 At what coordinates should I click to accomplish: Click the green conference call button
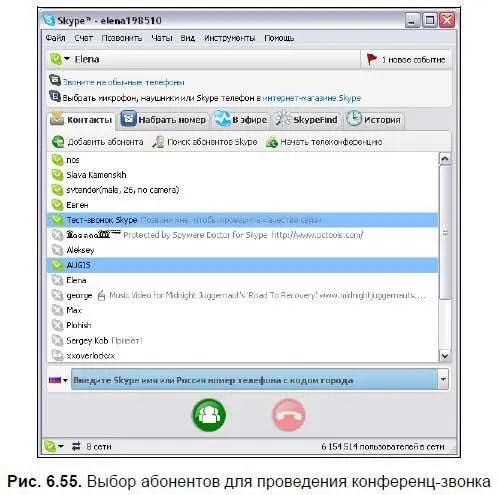[x=209, y=415]
